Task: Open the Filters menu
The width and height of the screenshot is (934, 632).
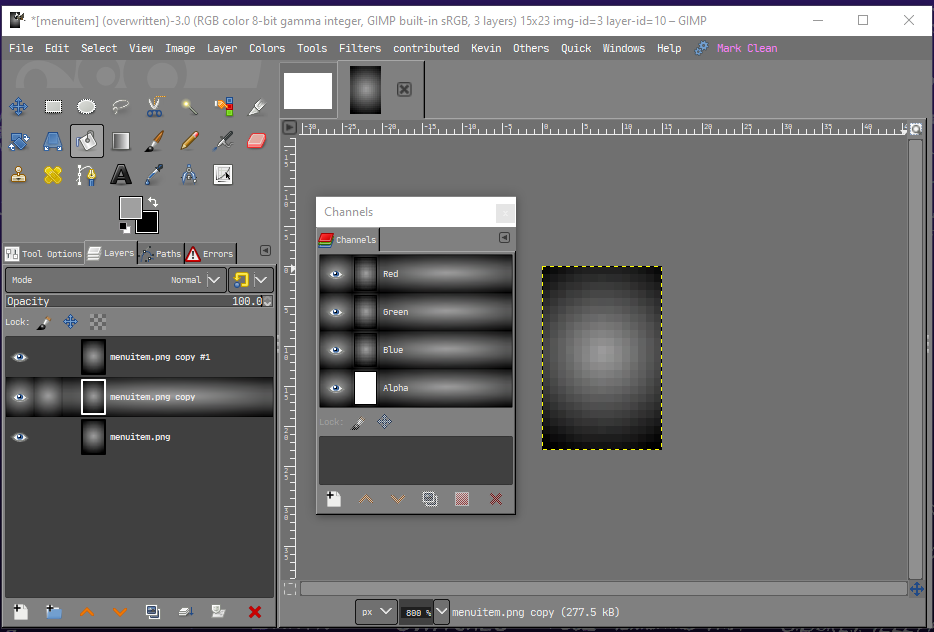Action: pos(359,48)
